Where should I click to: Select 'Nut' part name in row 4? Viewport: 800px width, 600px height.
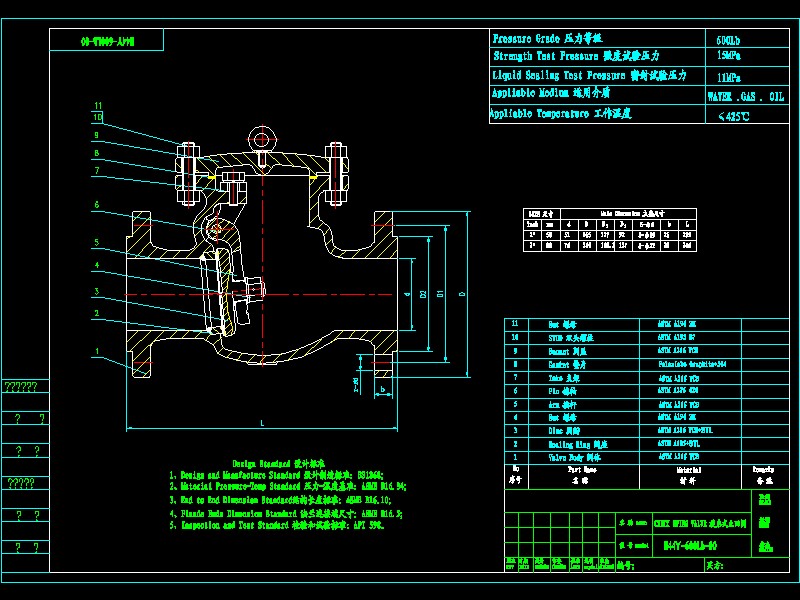(x=563, y=418)
